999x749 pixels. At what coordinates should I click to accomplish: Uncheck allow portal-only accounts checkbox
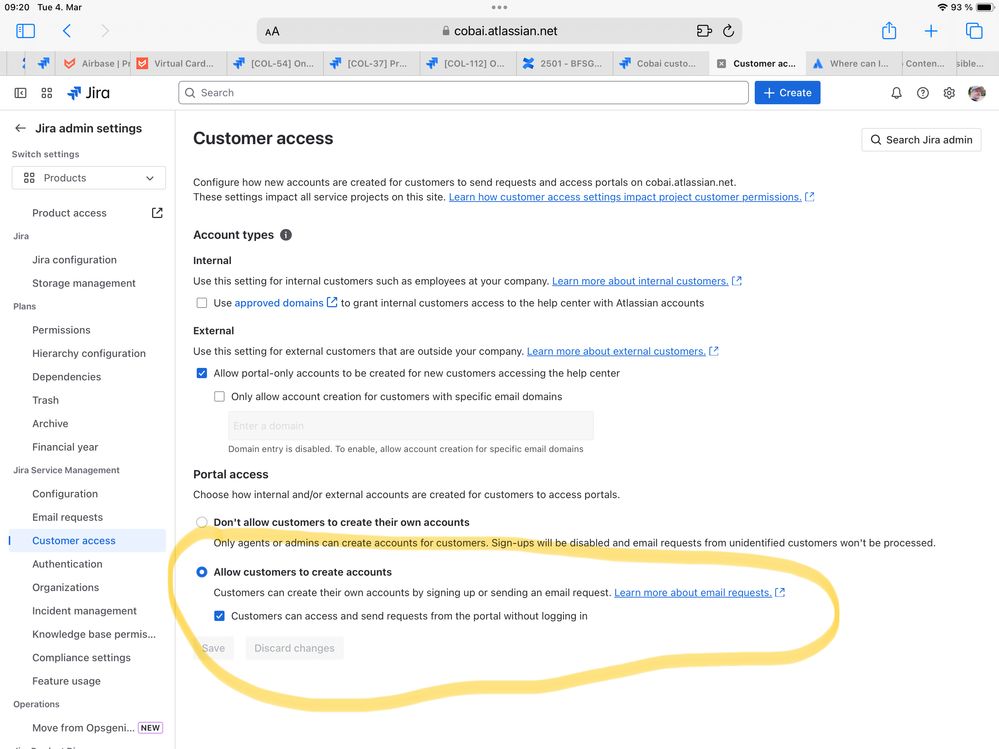coord(202,373)
